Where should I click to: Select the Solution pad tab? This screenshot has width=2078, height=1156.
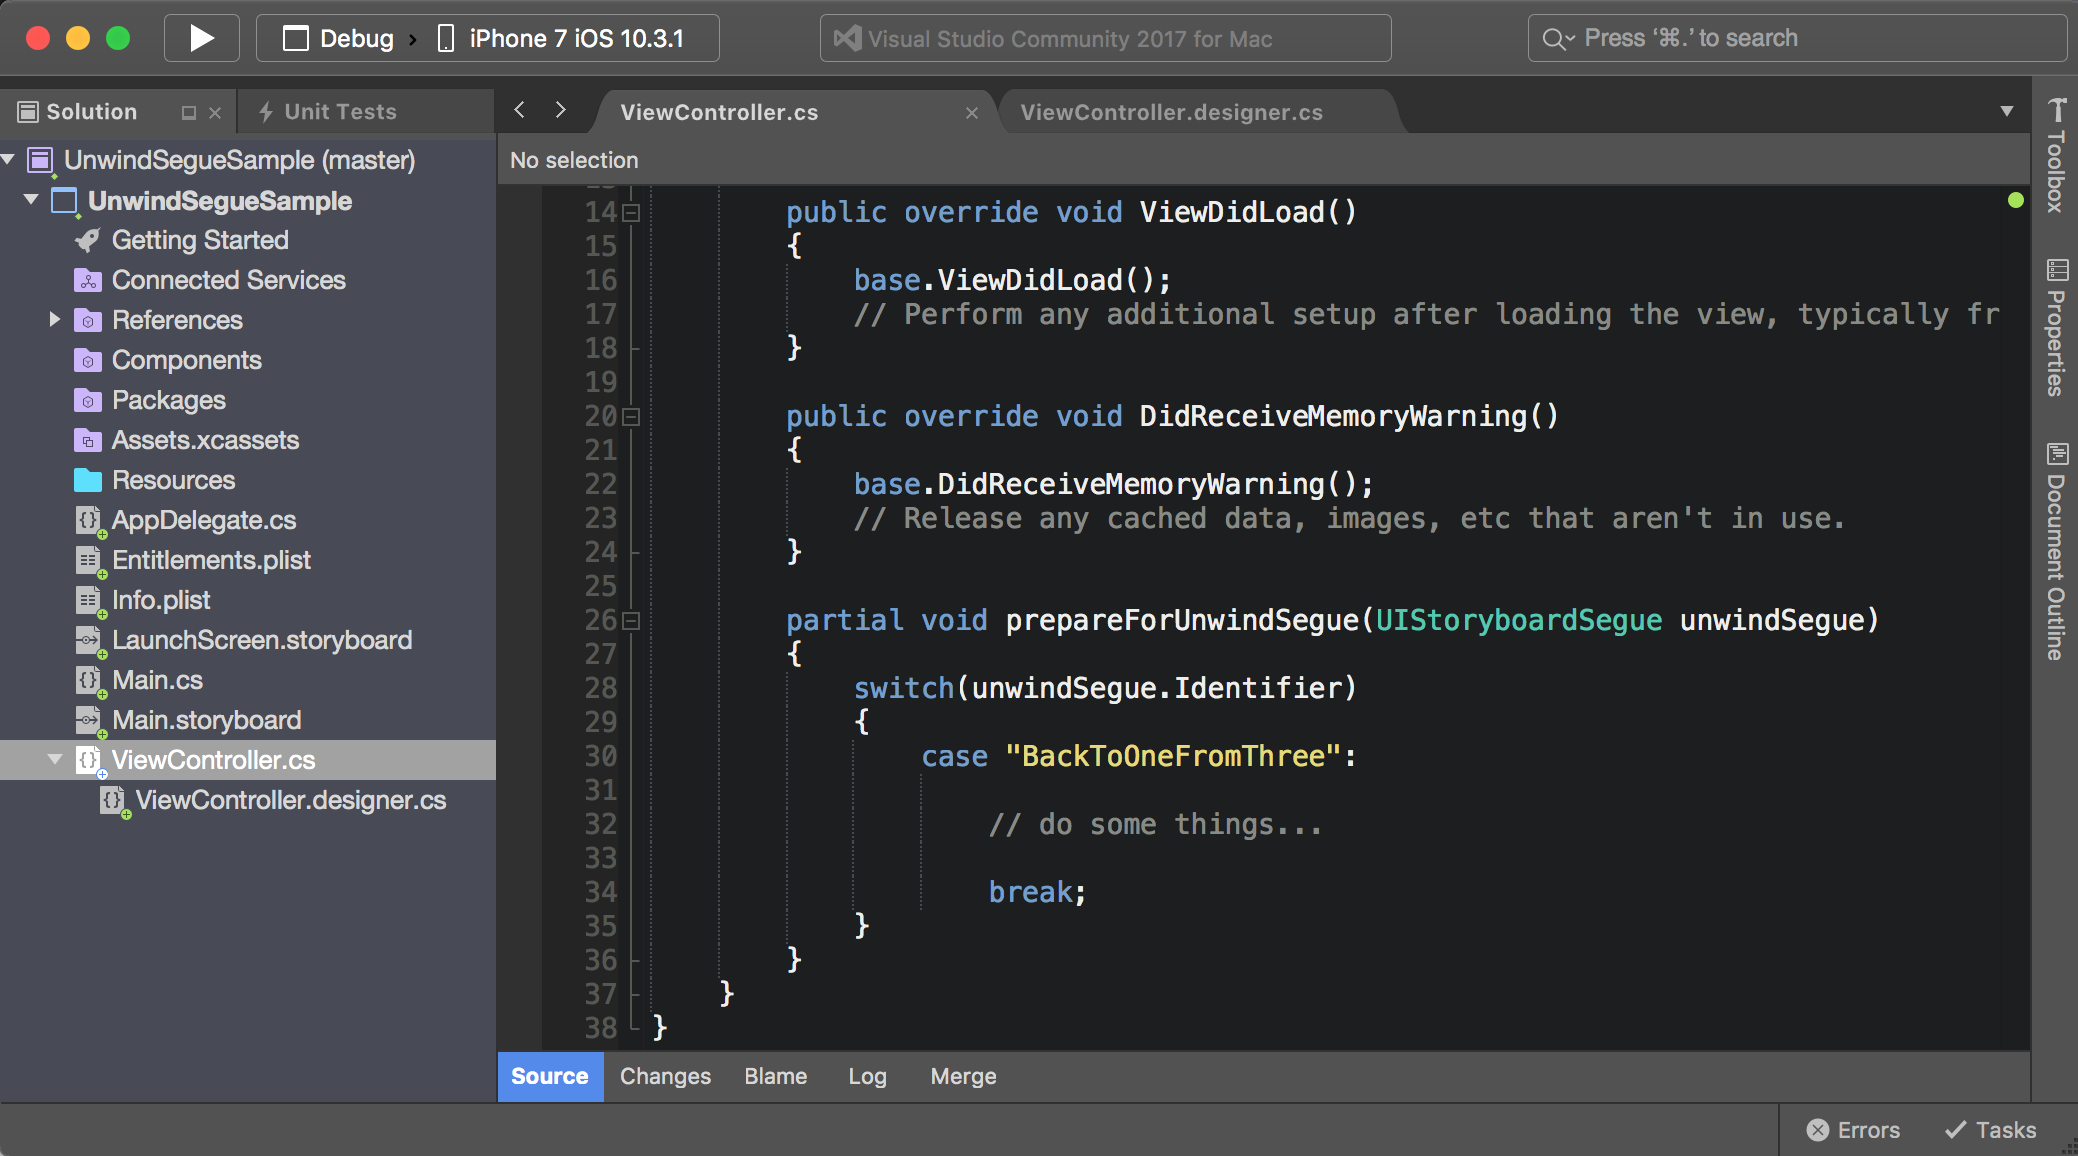pos(78,112)
